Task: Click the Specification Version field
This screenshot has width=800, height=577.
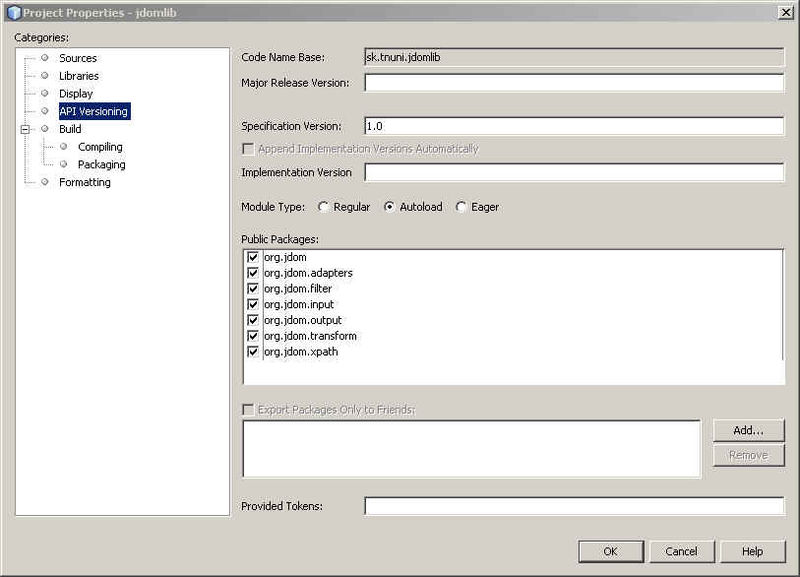Action: [573, 127]
